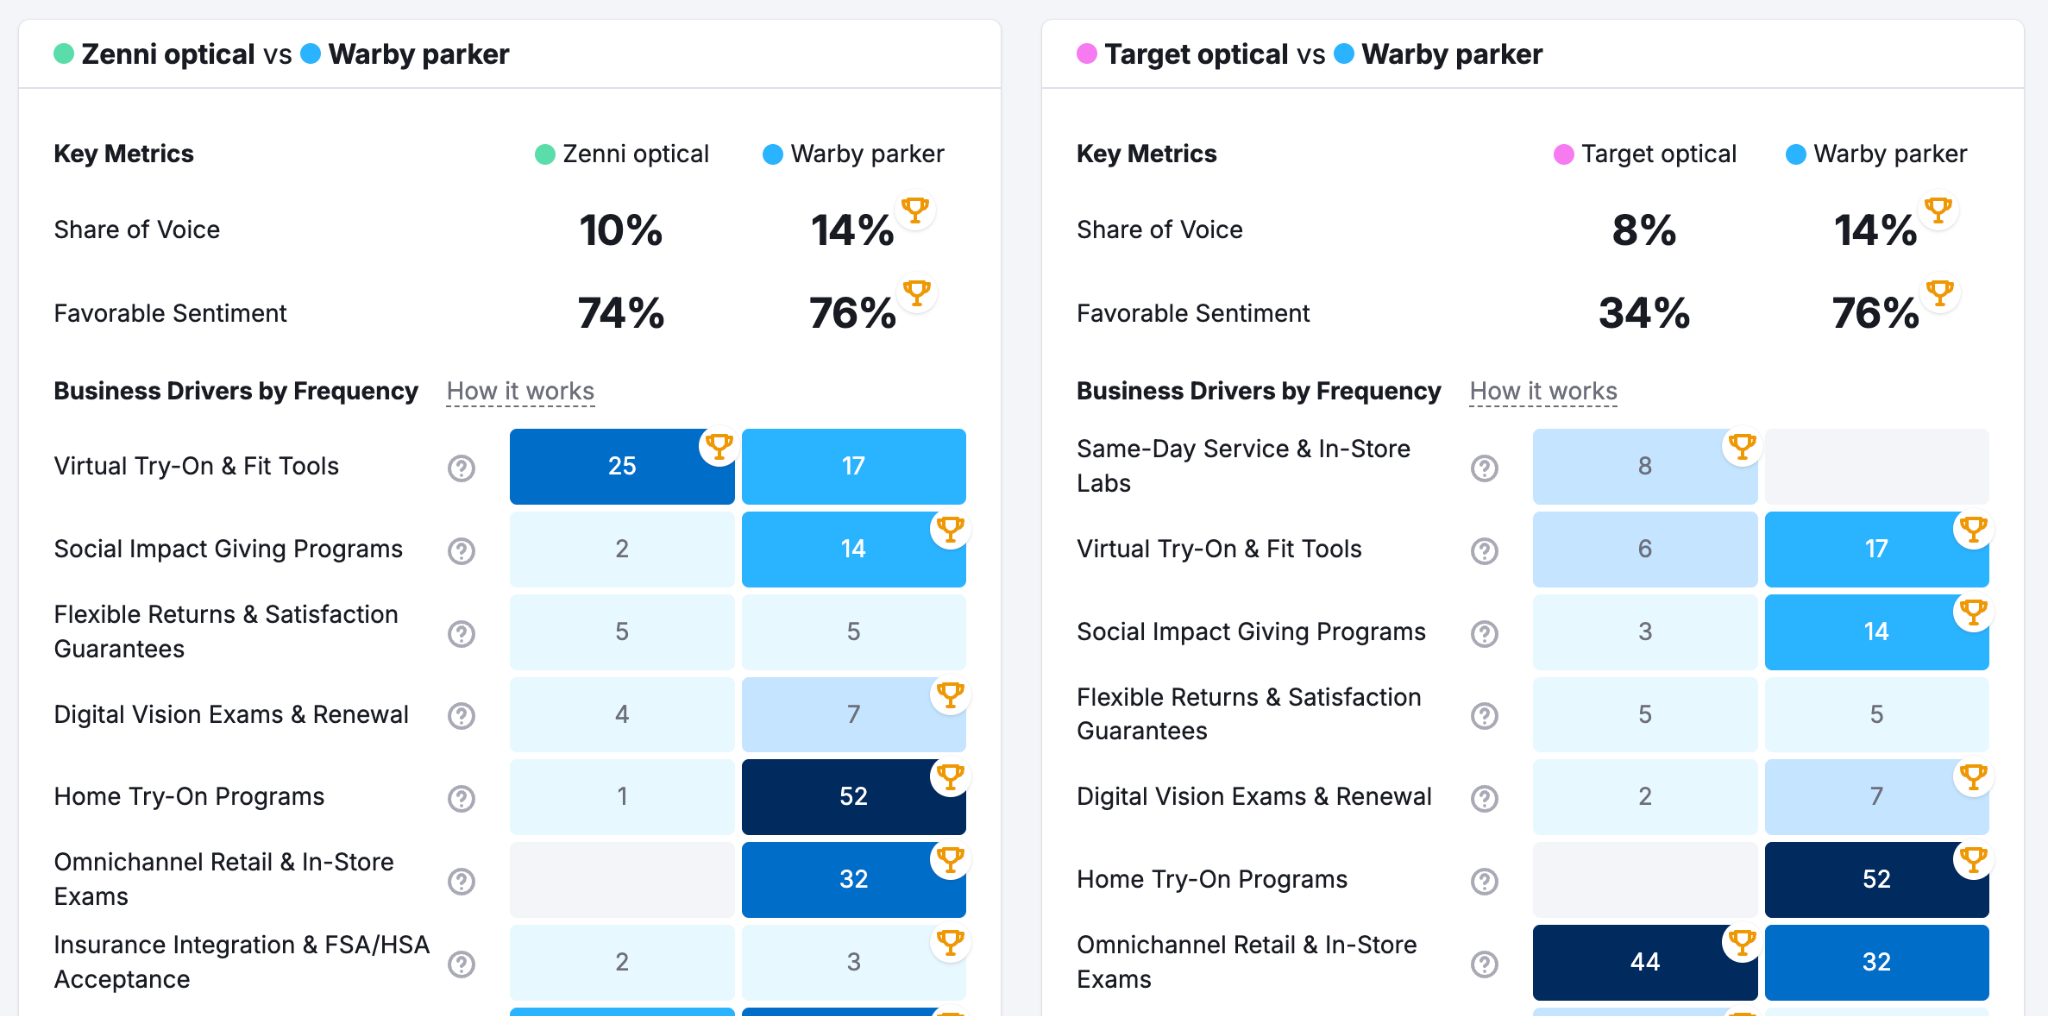Screen dimensions: 2048x1016
Task: Click Warby Parker's heatmap cell showing 32
Action: coord(854,879)
